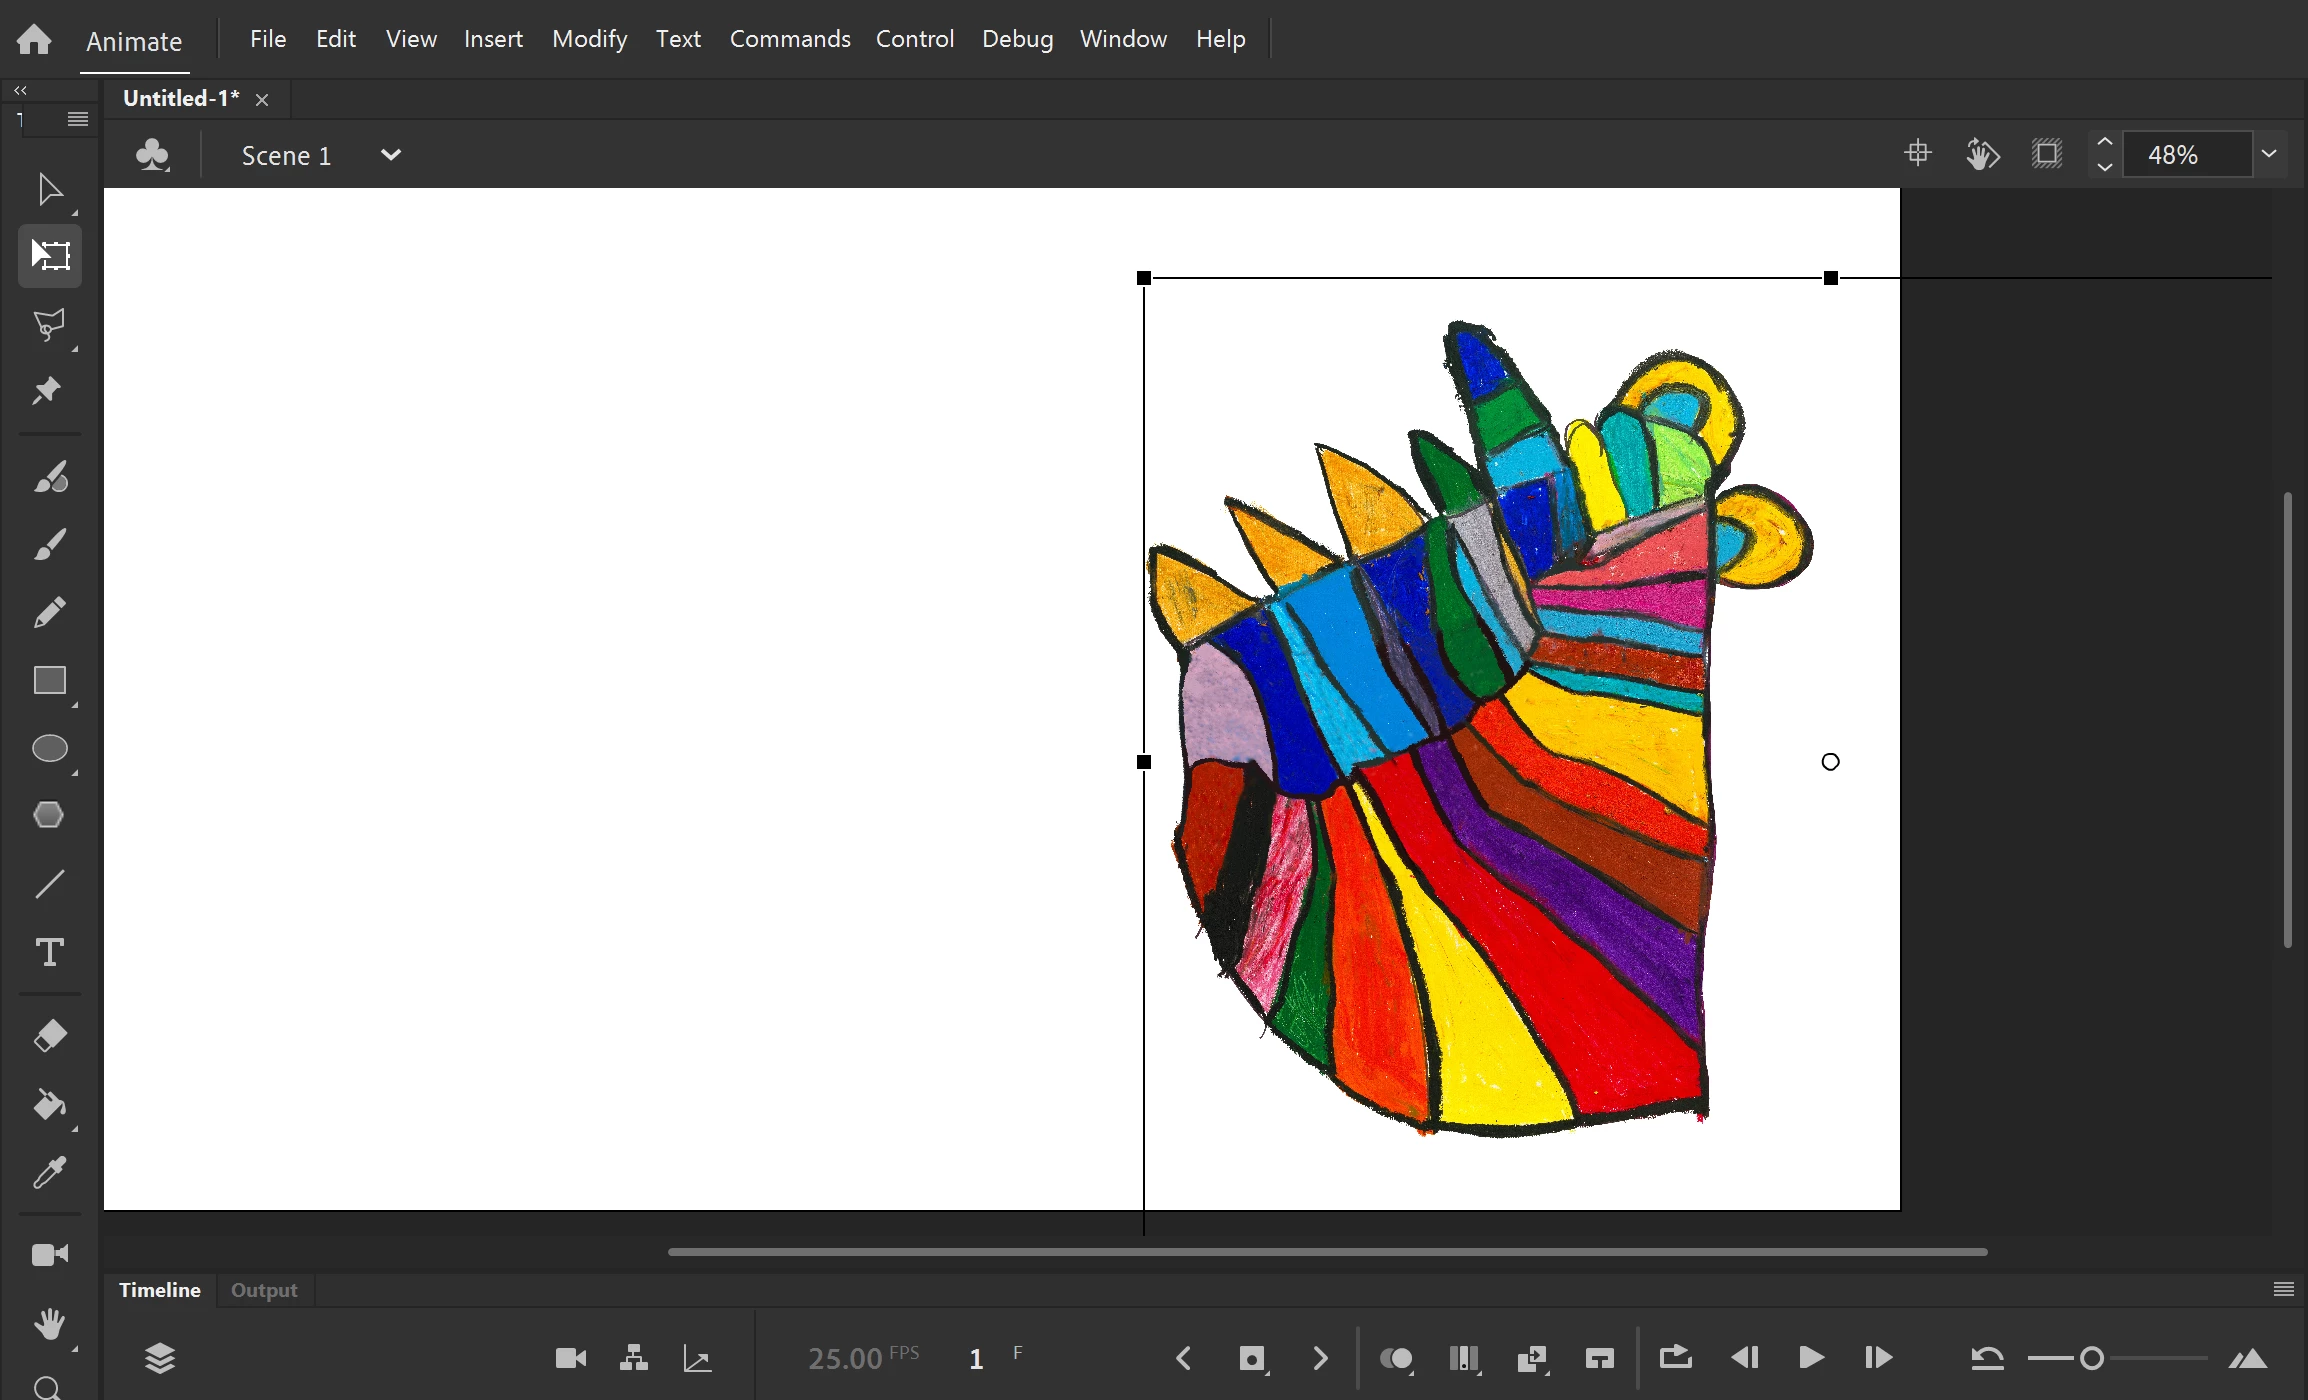Screen dimensions: 2308x1400
Task: Click the Play button in timeline
Action: pyautogui.click(x=1811, y=1358)
